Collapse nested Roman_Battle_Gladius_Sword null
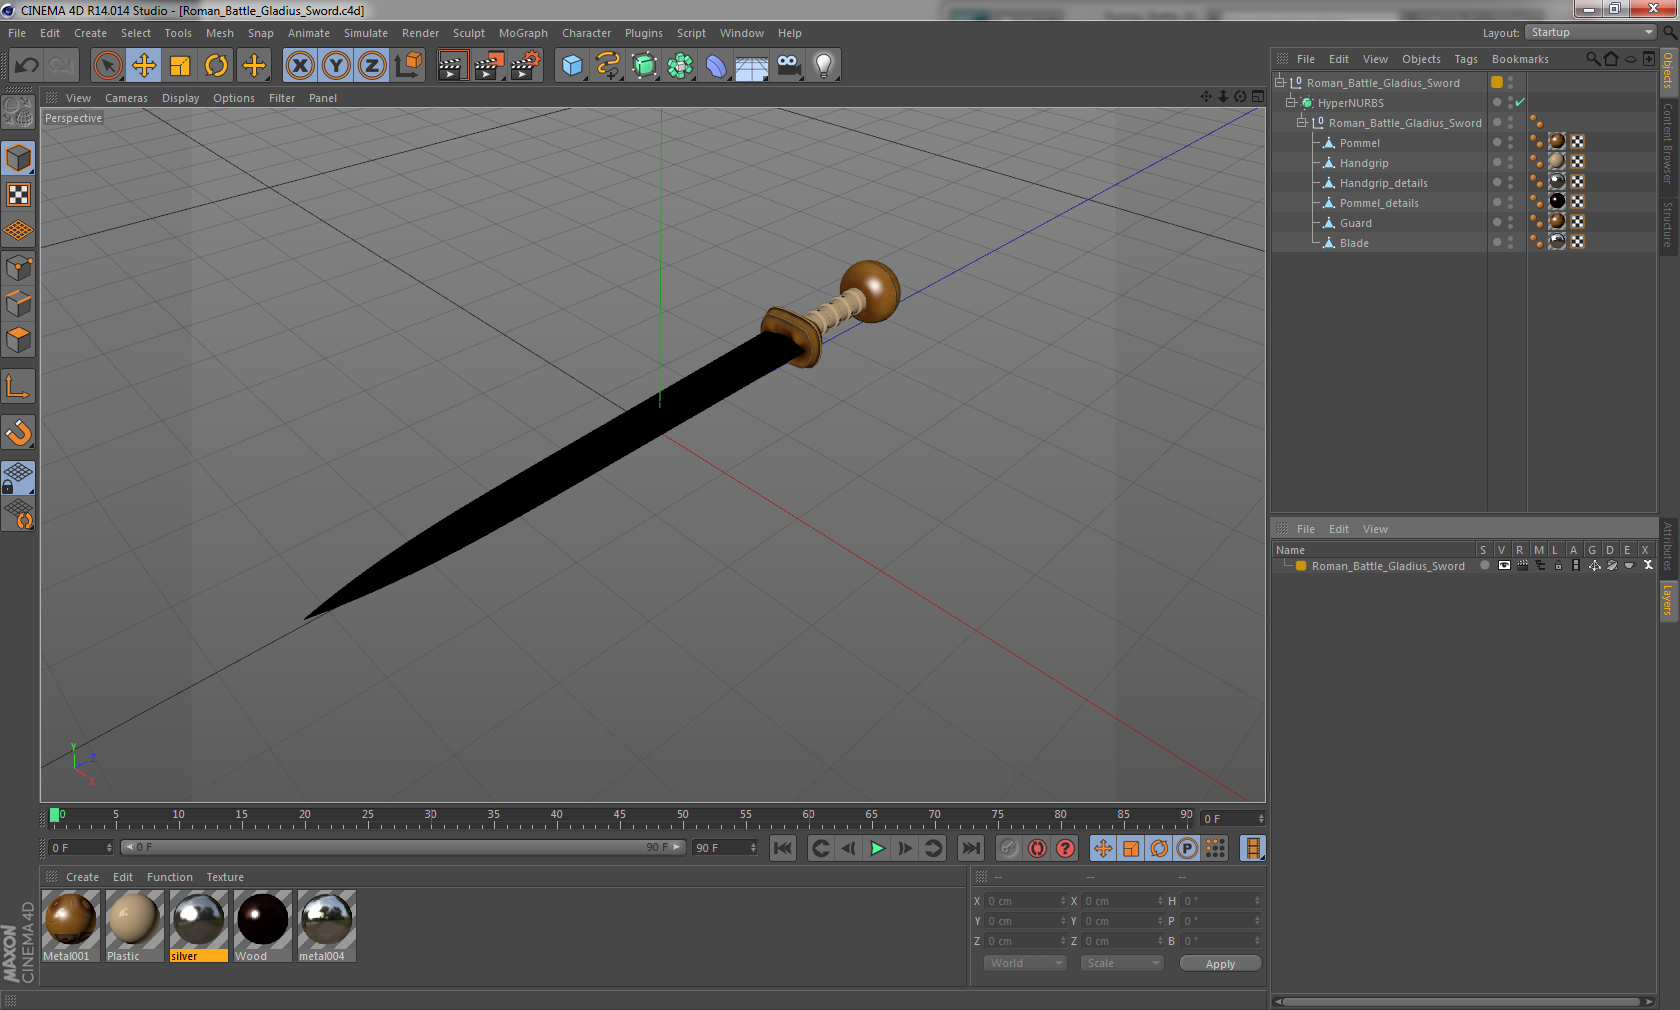 tap(1301, 123)
